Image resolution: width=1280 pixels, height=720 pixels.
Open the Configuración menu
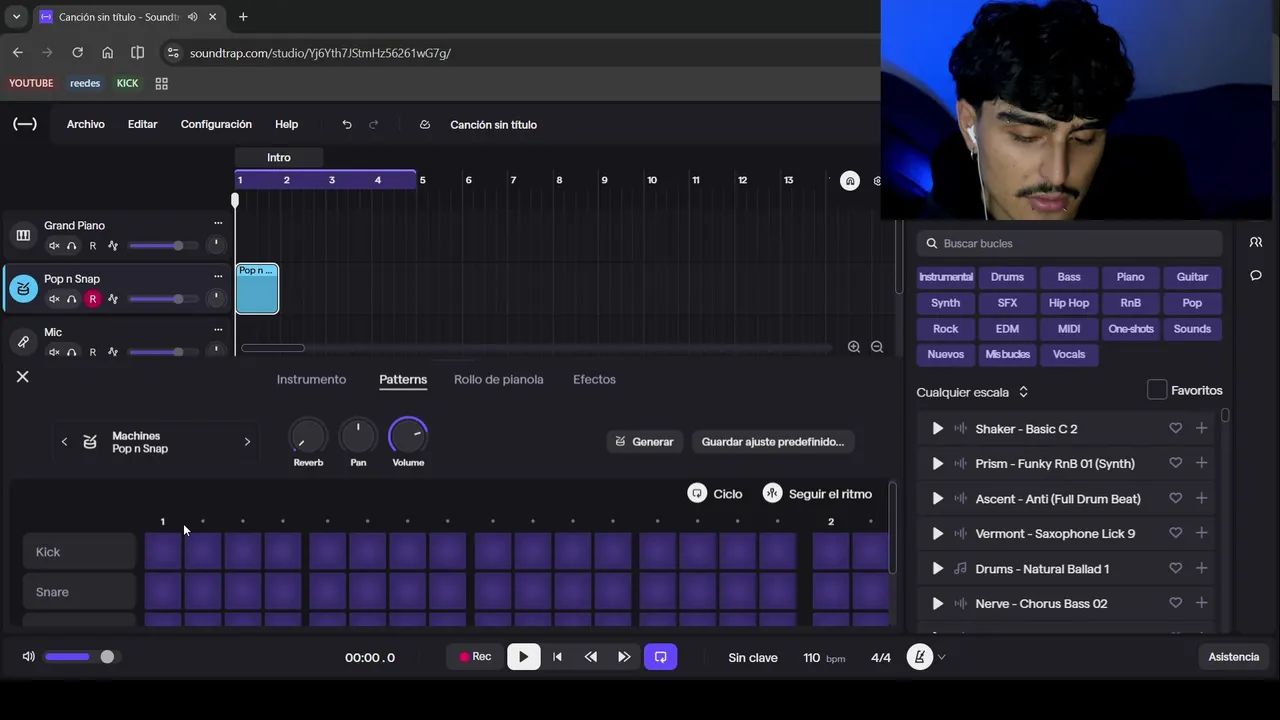(216, 124)
